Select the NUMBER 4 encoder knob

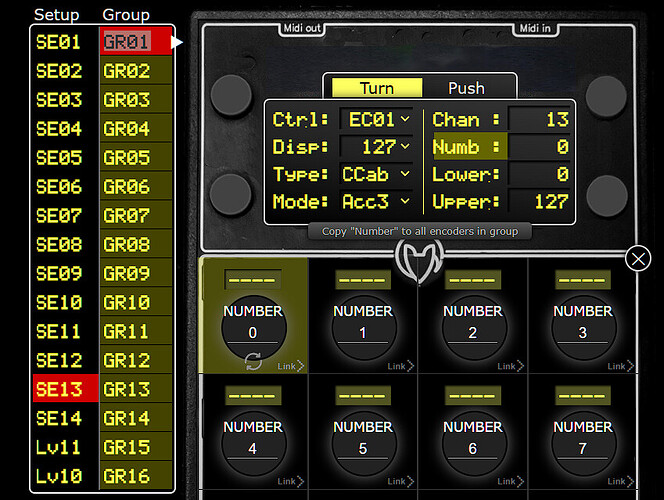(x=254, y=443)
